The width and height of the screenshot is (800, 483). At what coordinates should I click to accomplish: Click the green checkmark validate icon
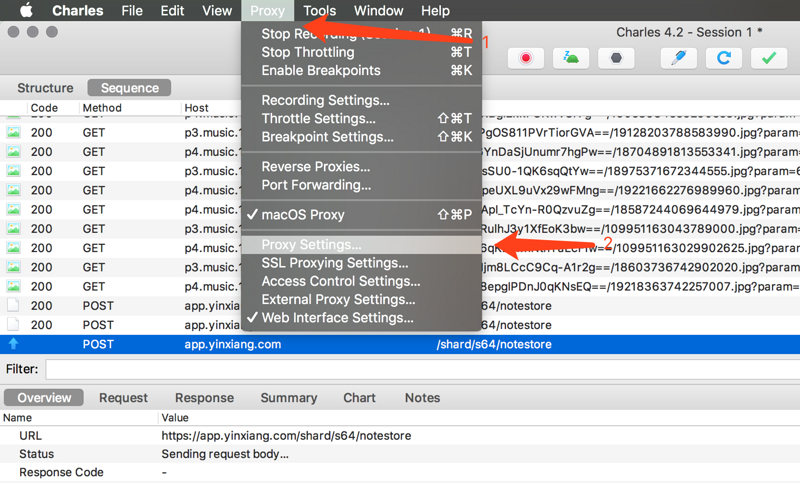pyautogui.click(x=769, y=58)
